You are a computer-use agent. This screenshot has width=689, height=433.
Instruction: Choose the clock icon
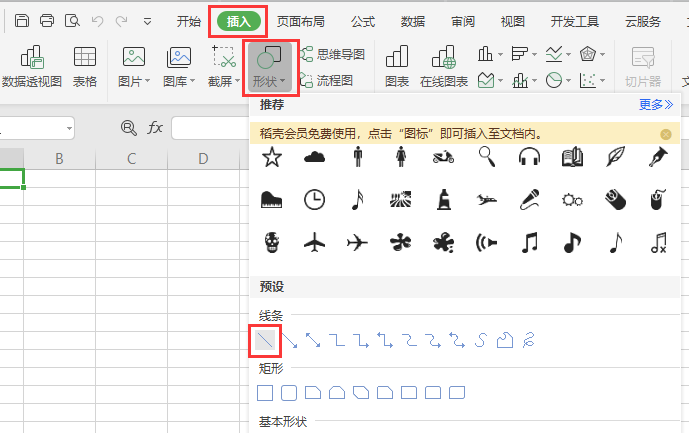coord(314,199)
